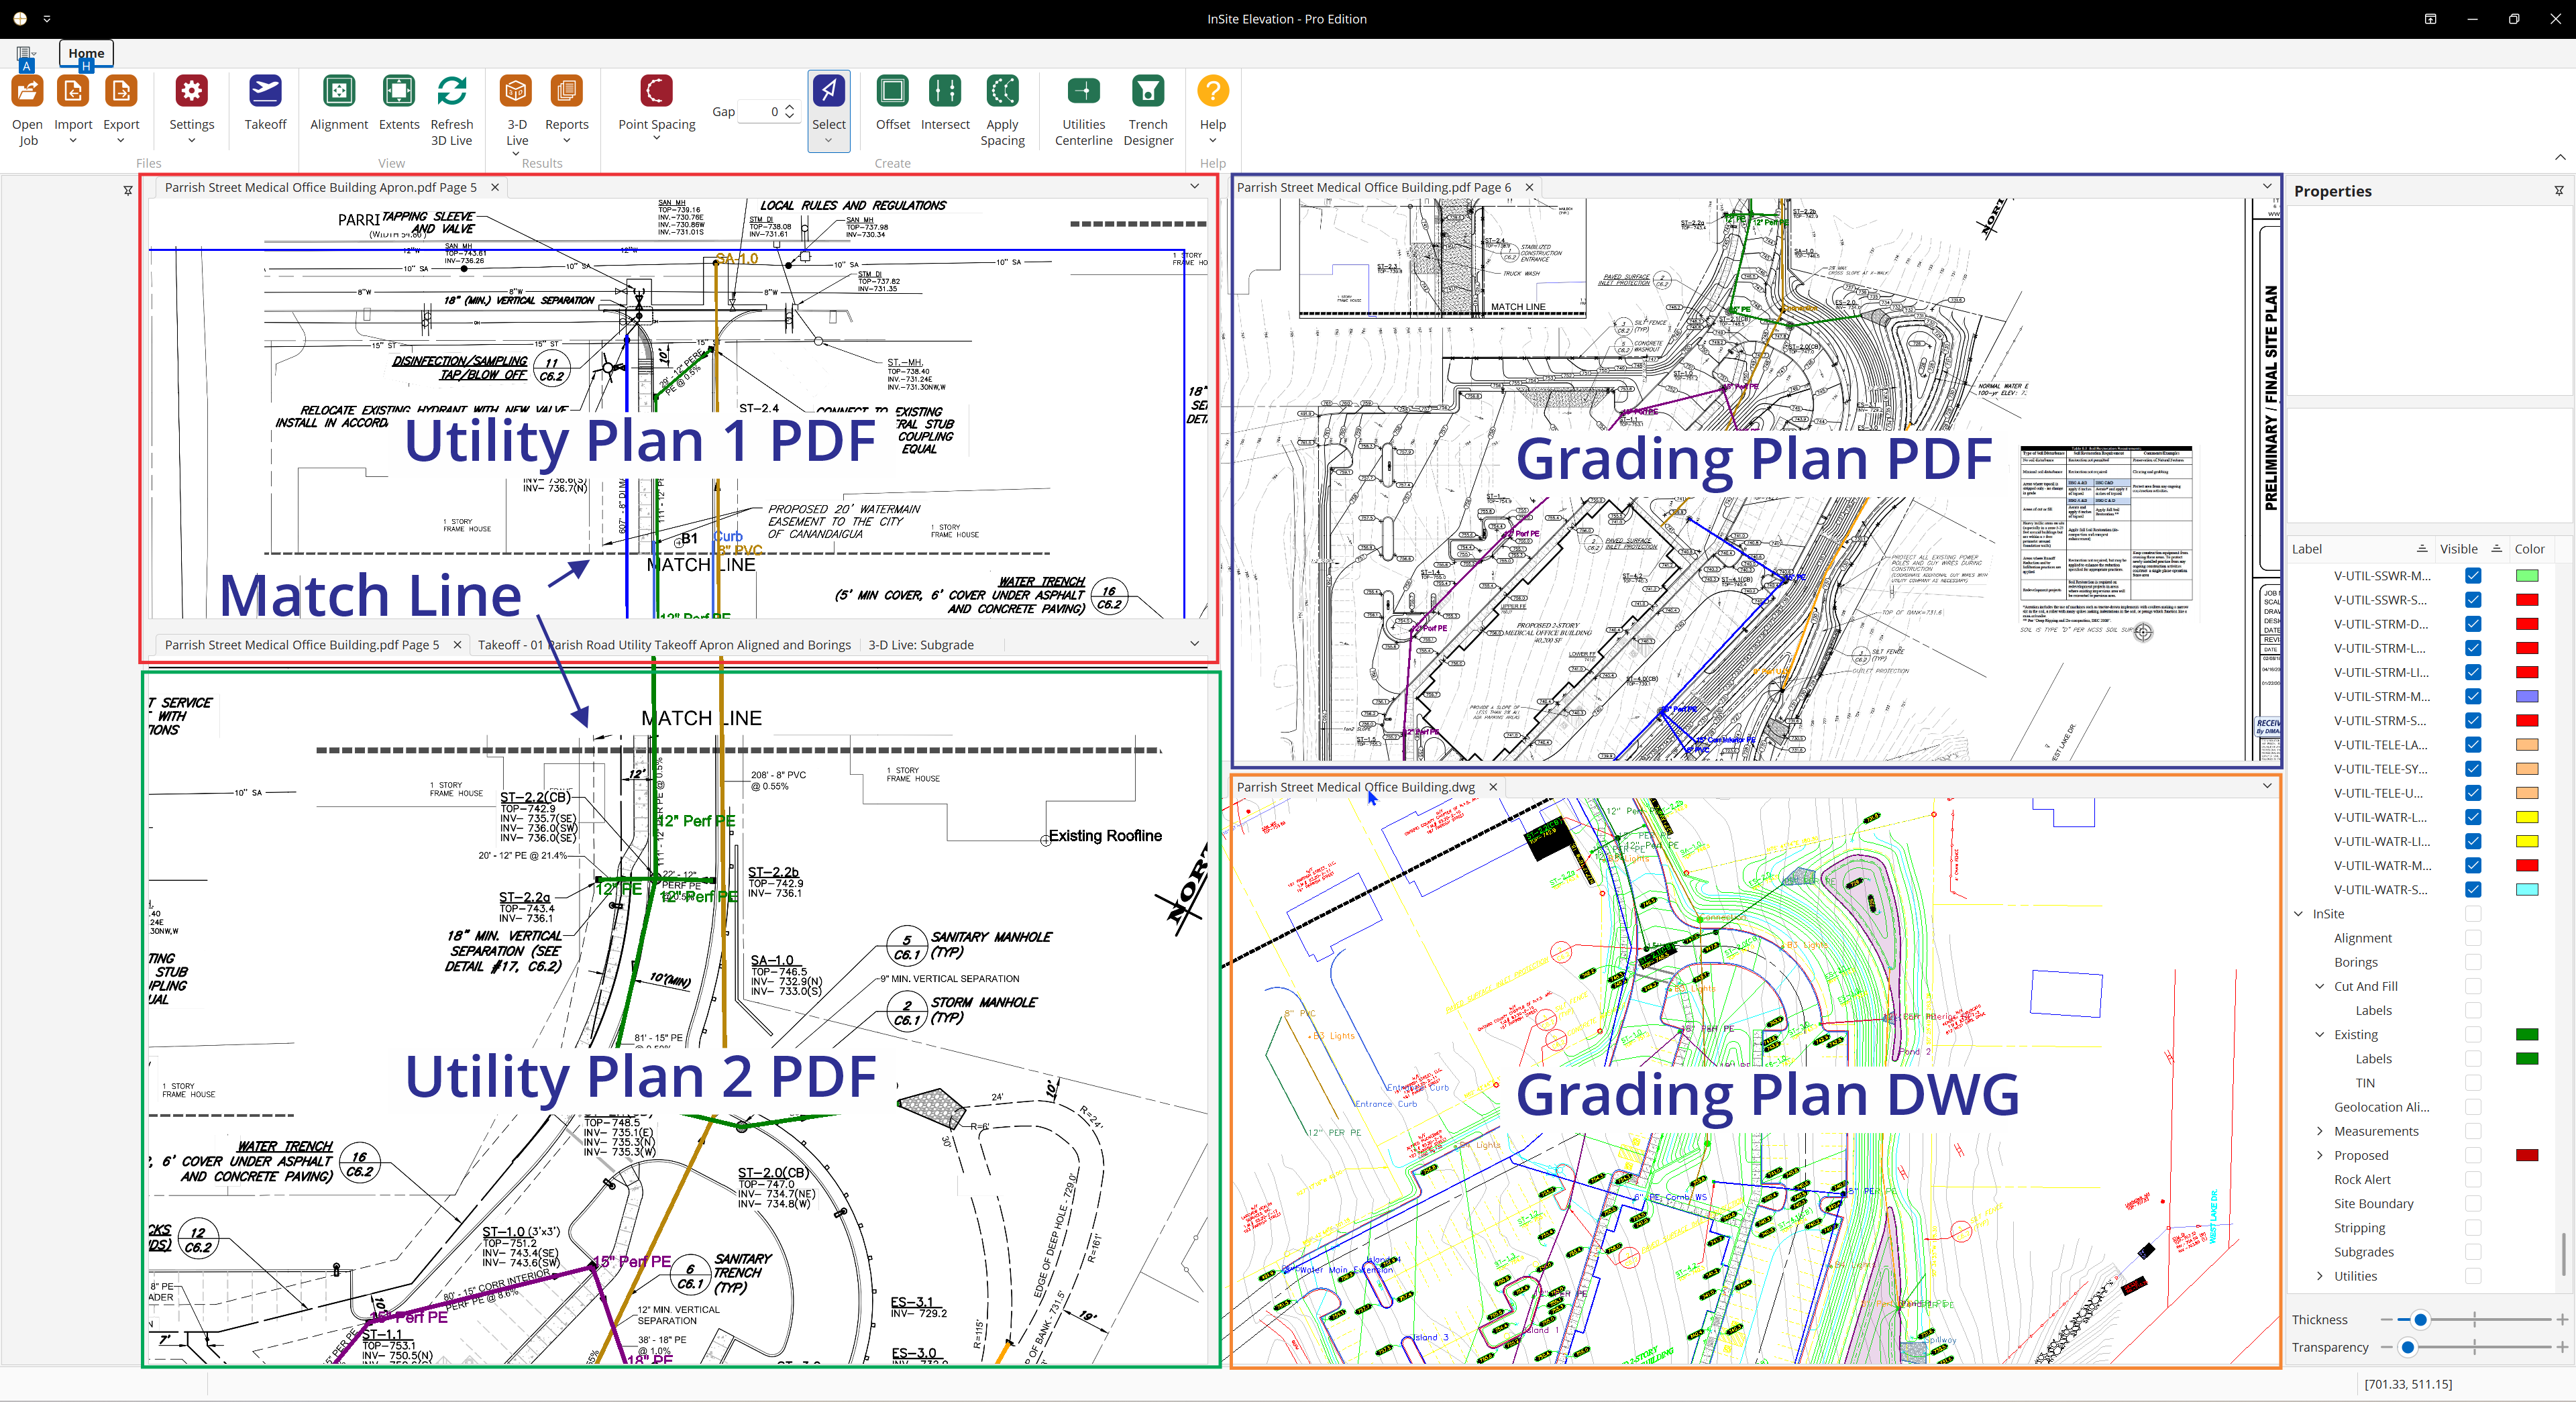
Task: Activate the Select tool
Action: coord(828,92)
